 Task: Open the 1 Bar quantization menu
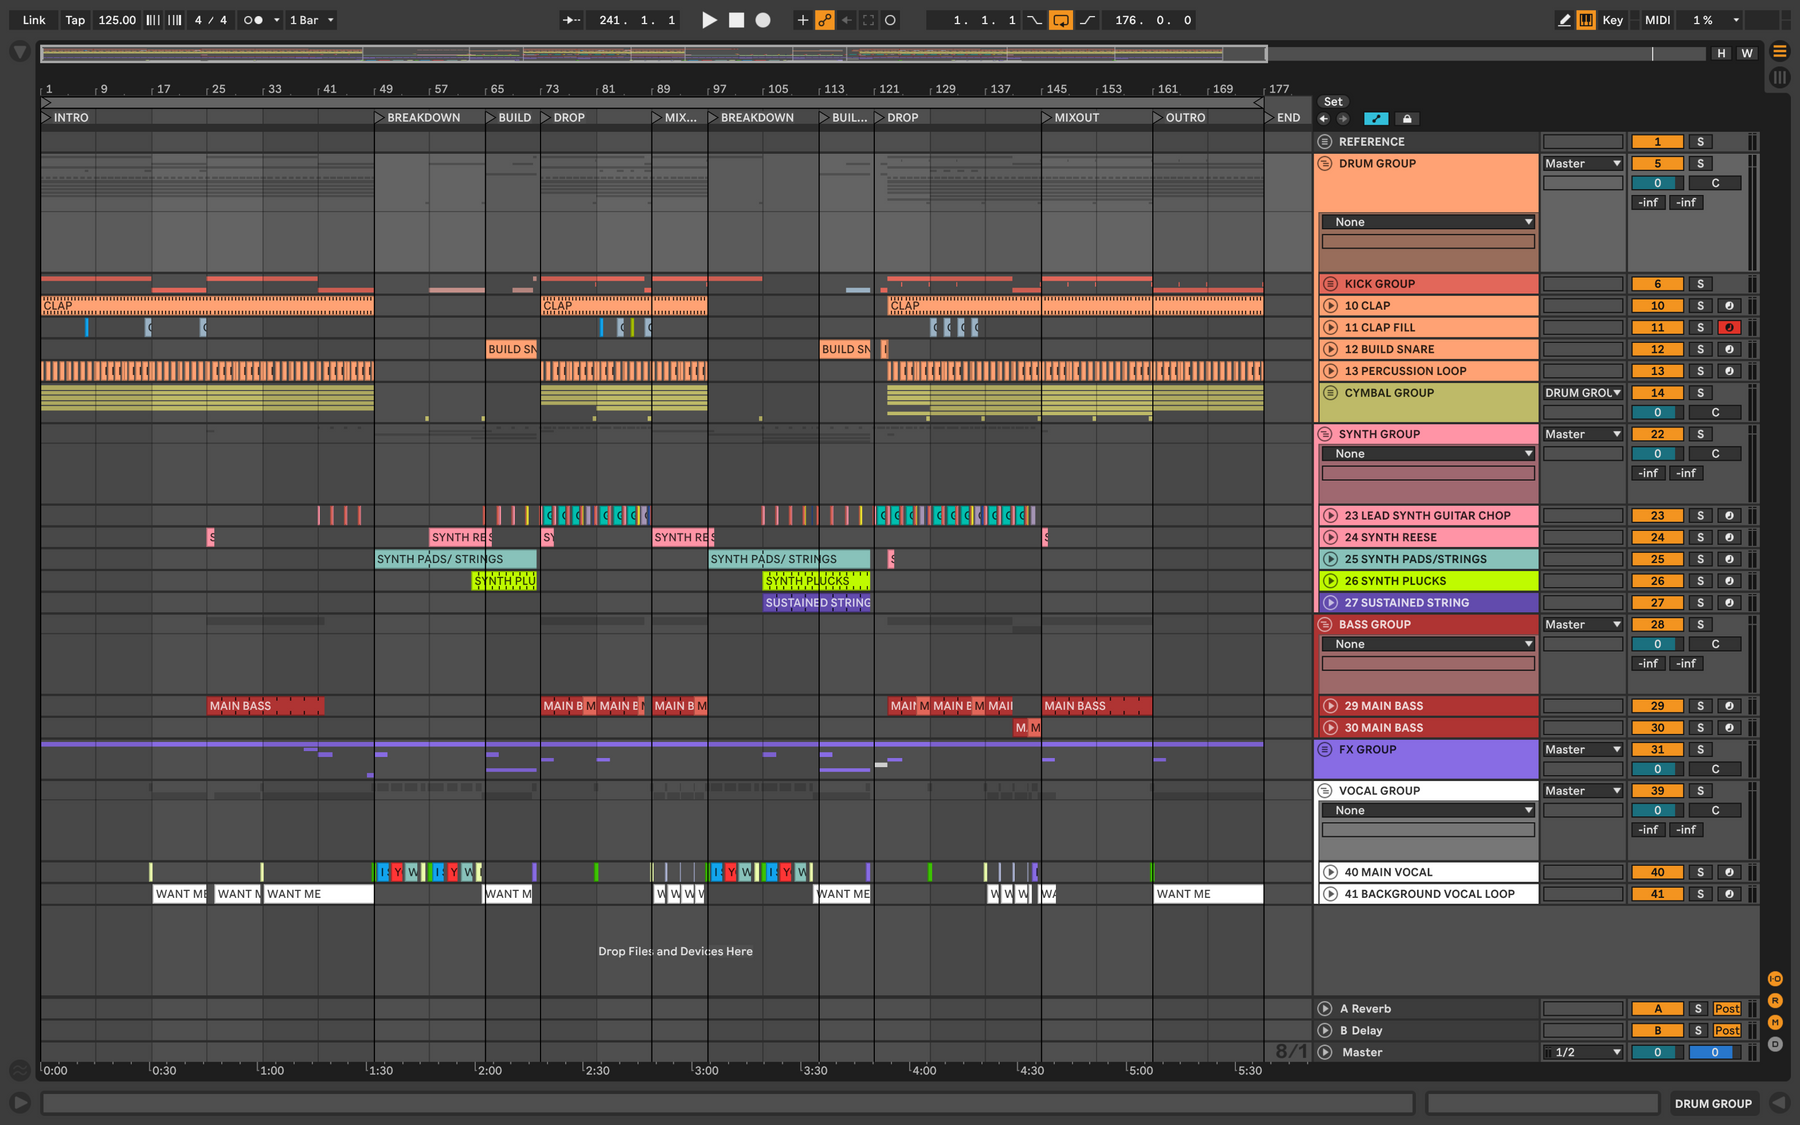click(x=312, y=20)
